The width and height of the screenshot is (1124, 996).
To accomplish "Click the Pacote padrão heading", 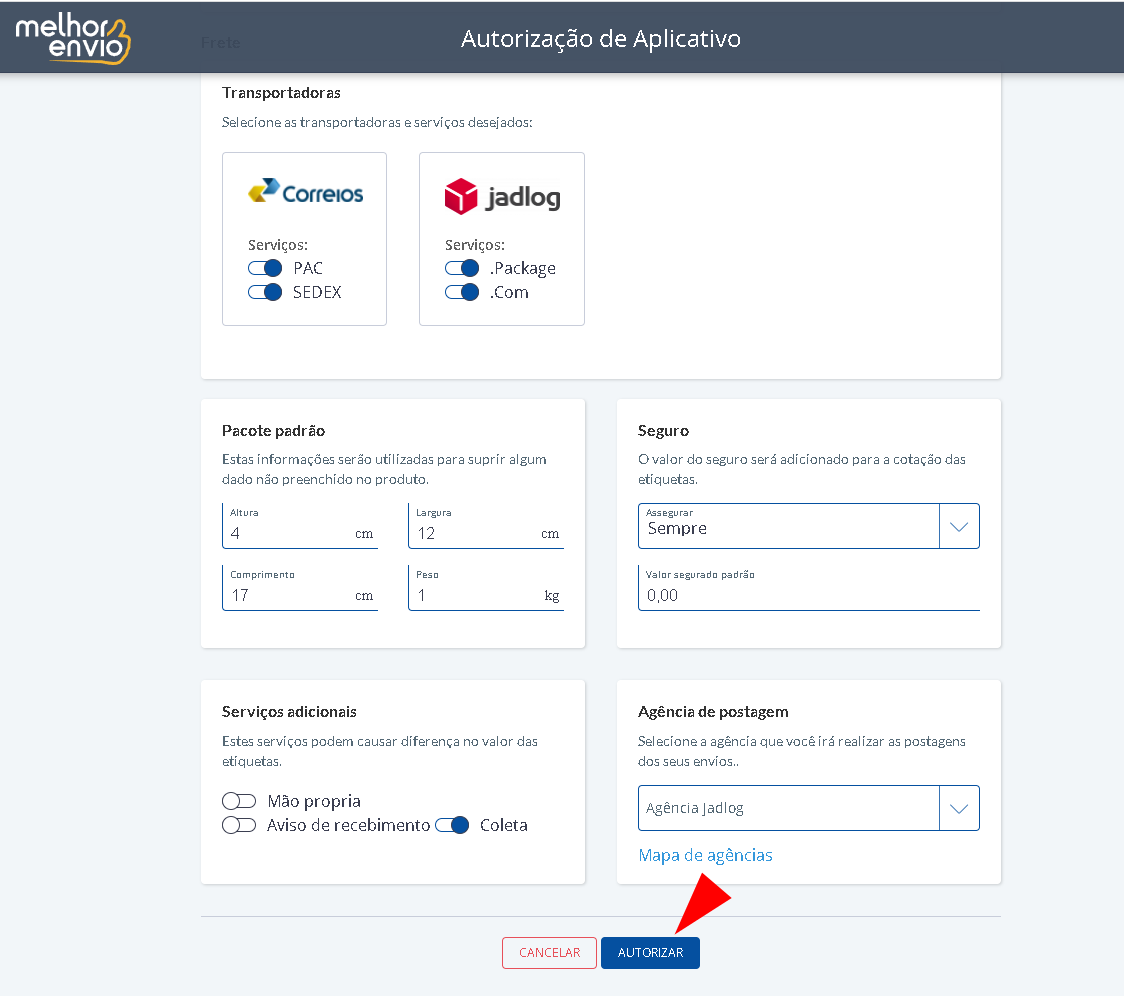I will 273,431.
